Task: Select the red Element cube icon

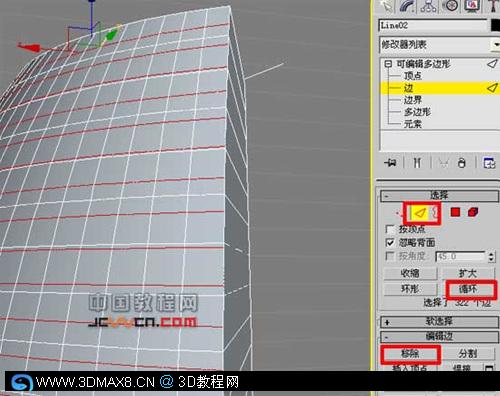Action: coord(473,212)
